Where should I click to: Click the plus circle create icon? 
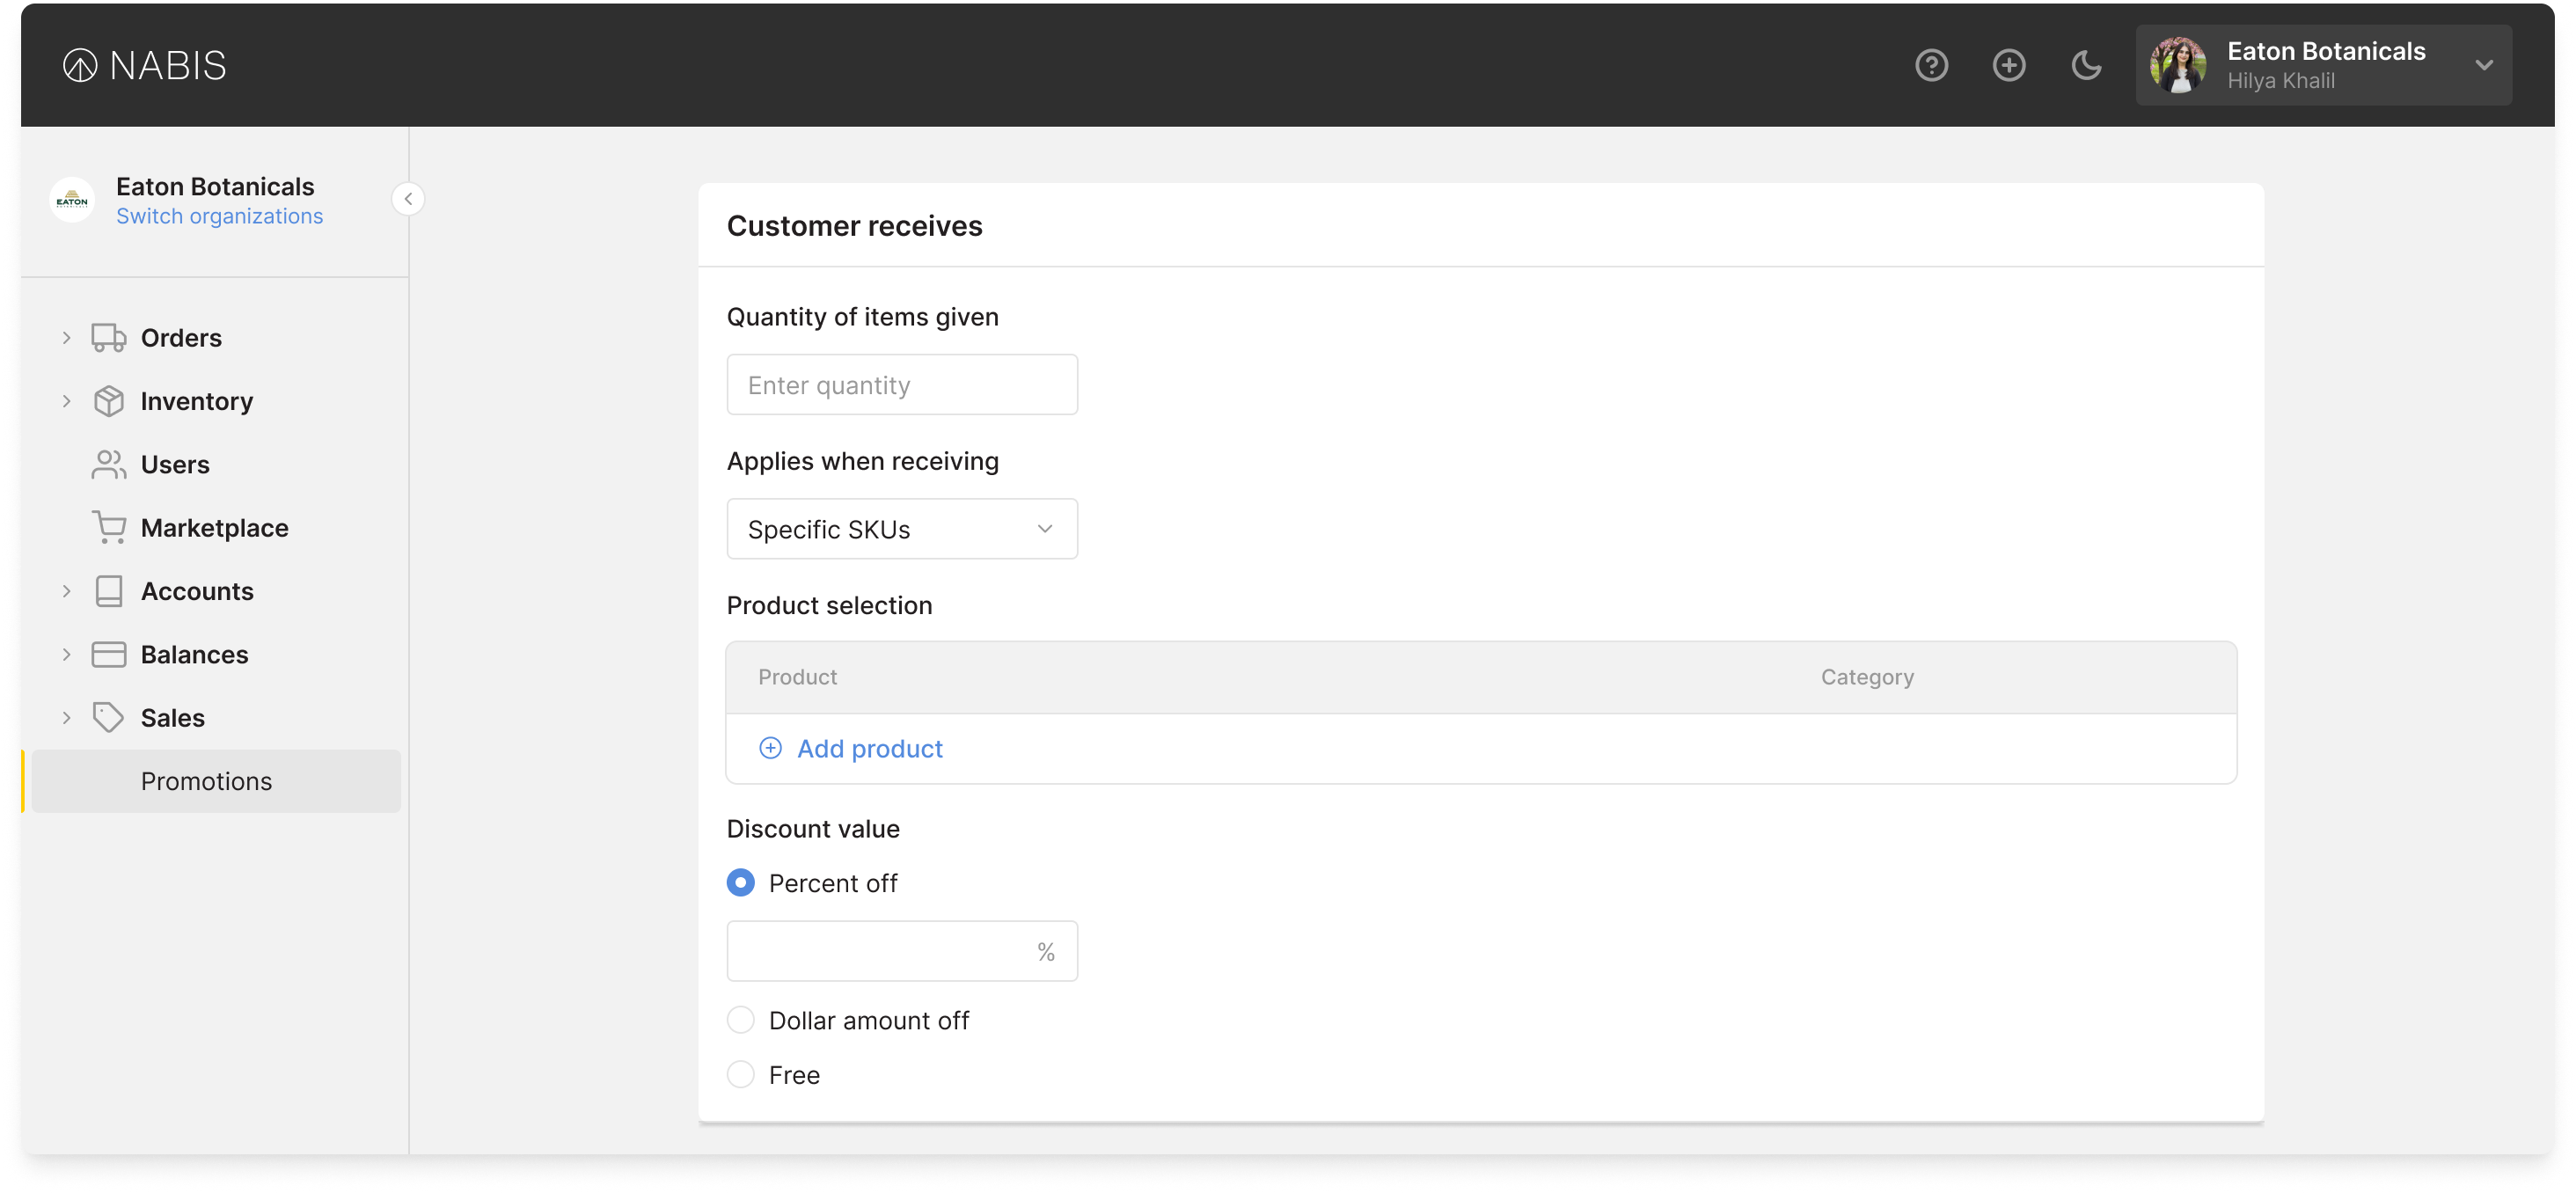tap(2008, 66)
